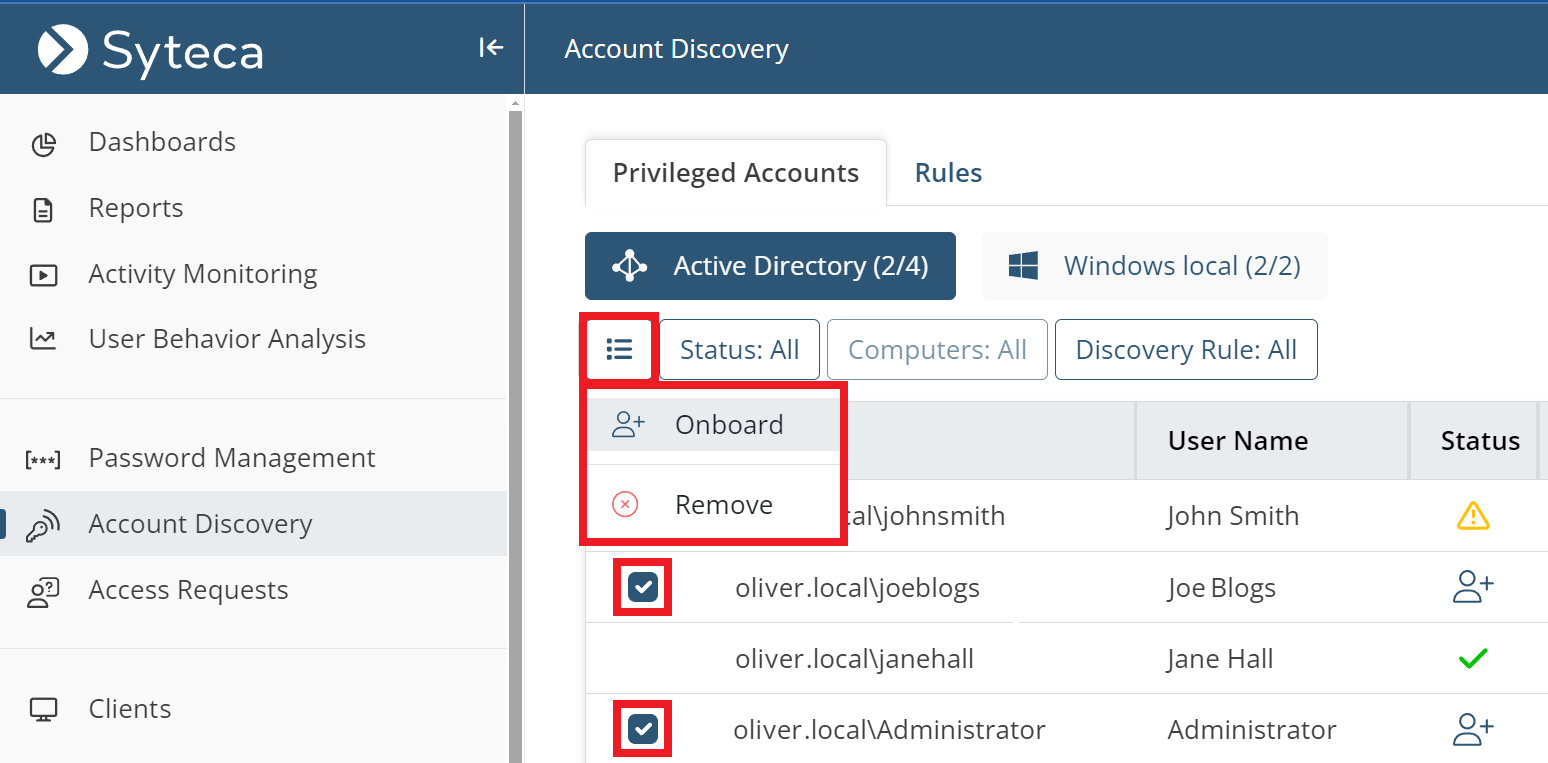Uncheck the oliver.local\joeblogs checkbox

[642, 588]
